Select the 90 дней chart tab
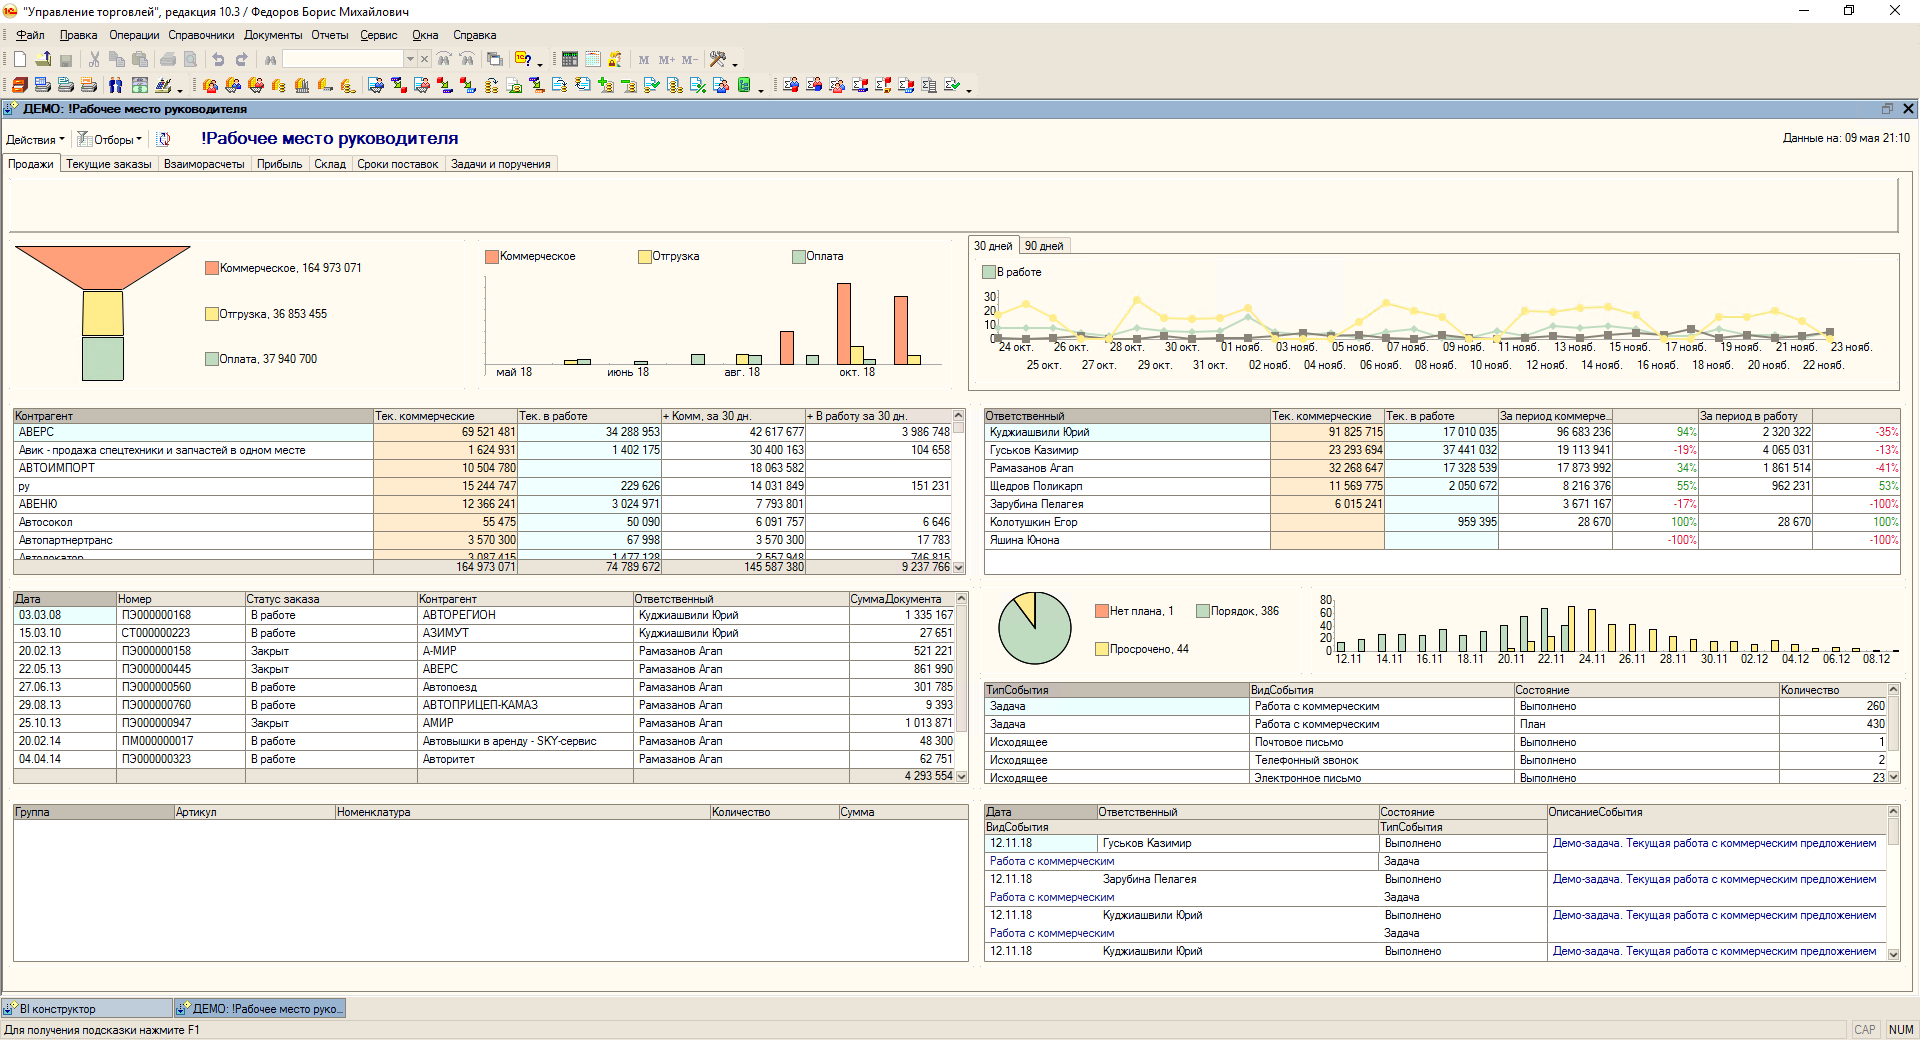Viewport: 1920px width, 1040px height. pyautogui.click(x=1044, y=246)
